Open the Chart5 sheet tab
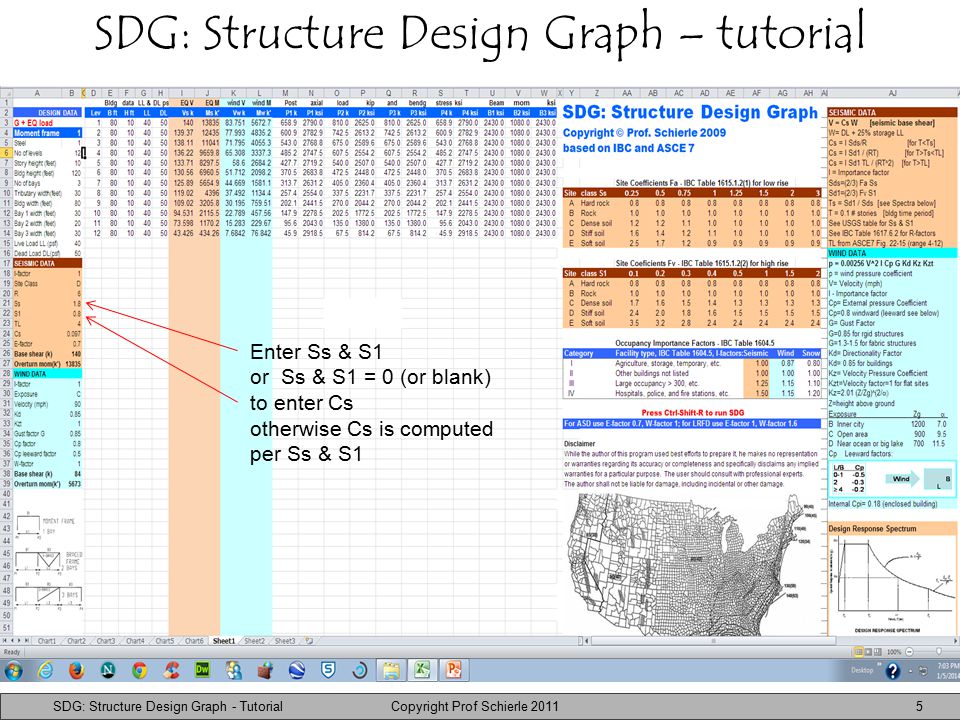The width and height of the screenshot is (960, 720). click(164, 641)
